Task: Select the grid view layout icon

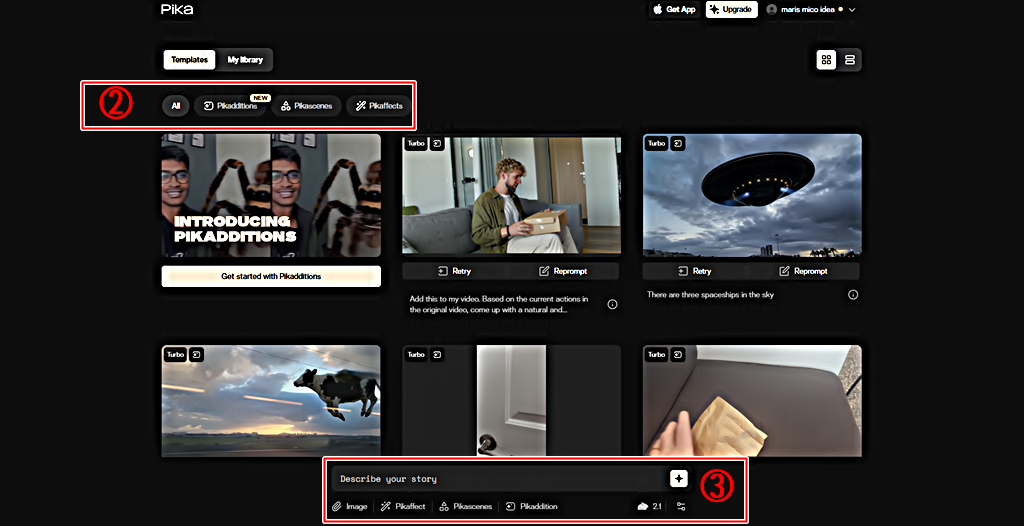Action: point(826,59)
